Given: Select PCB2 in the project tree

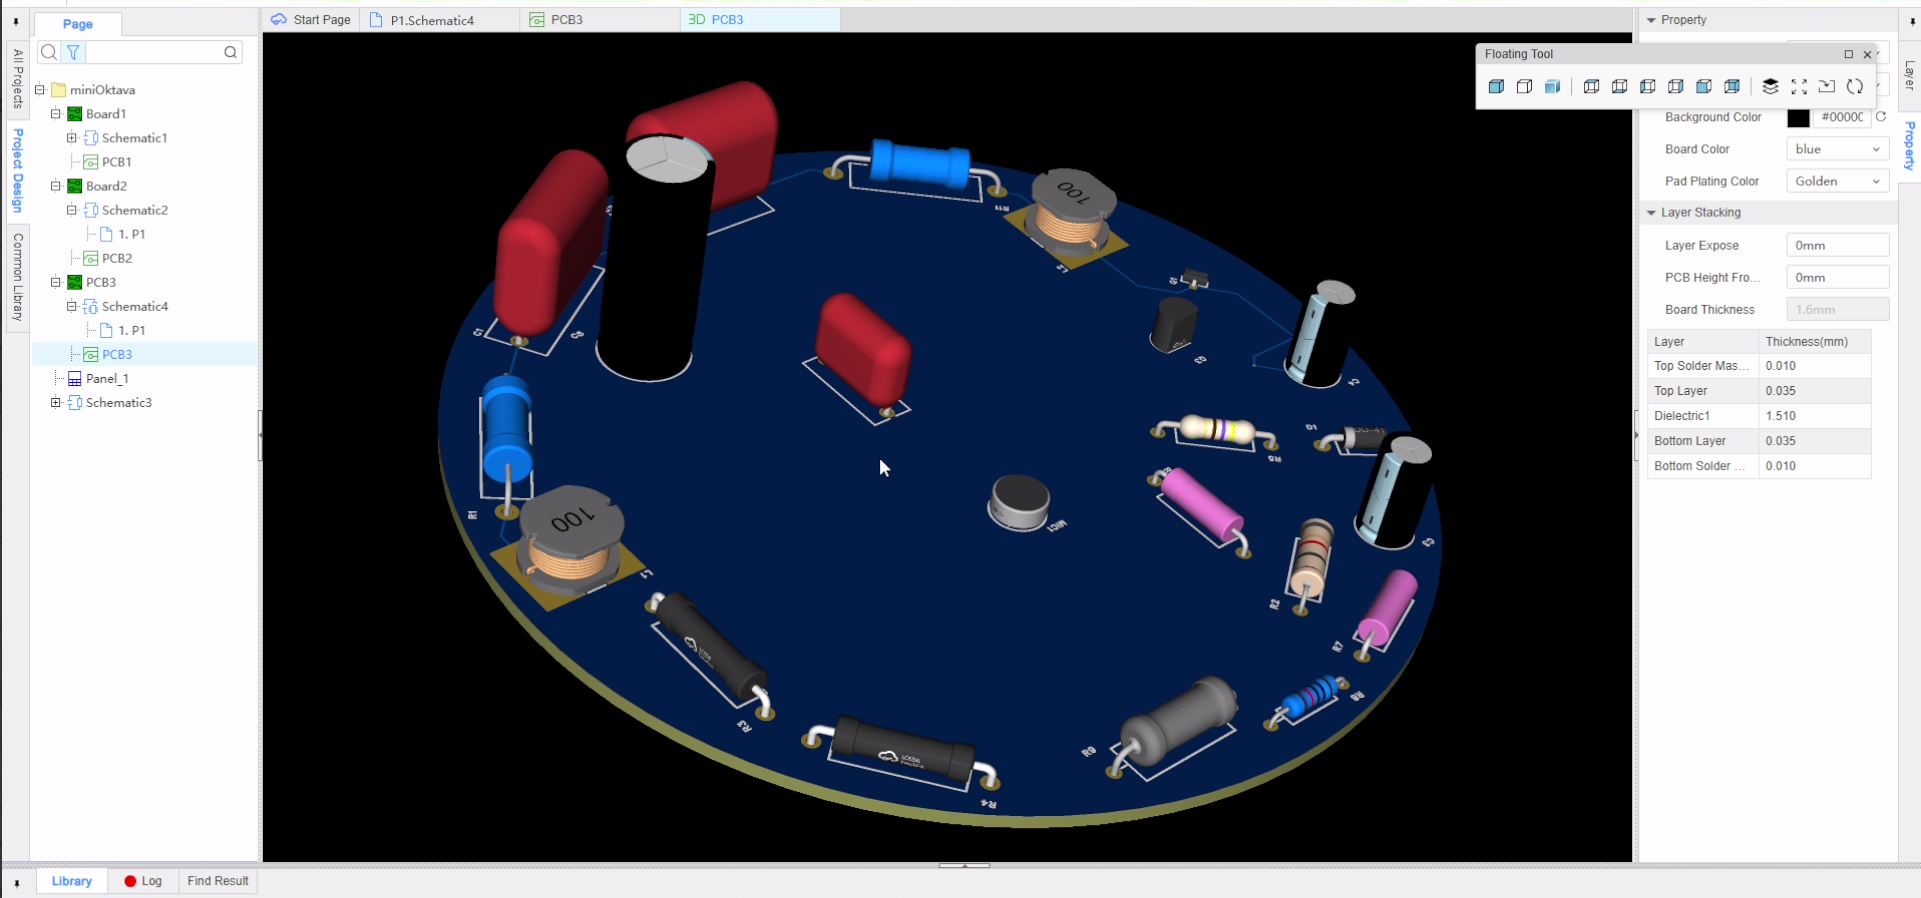Looking at the screenshot, I should [x=116, y=258].
